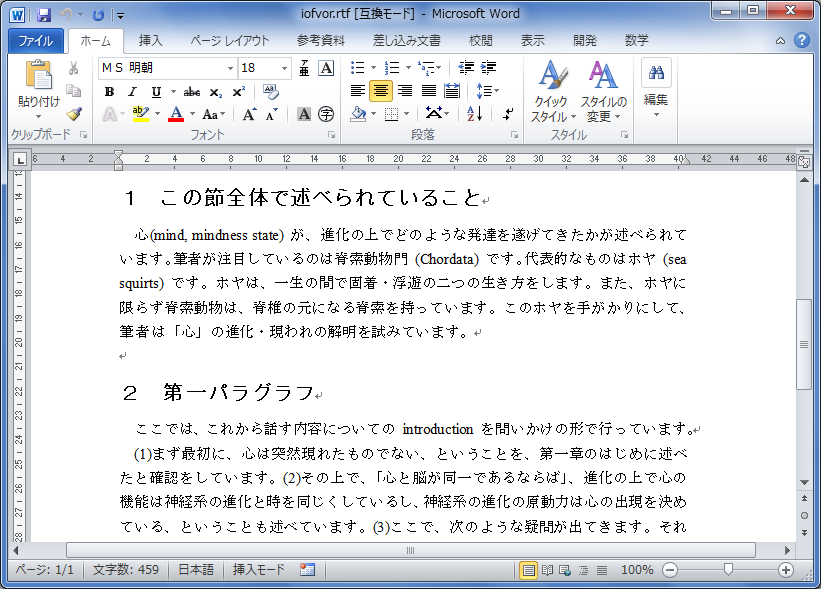The image size is (821, 589).
Task: Toggle center text alignment
Action: pyautogui.click(x=380, y=91)
